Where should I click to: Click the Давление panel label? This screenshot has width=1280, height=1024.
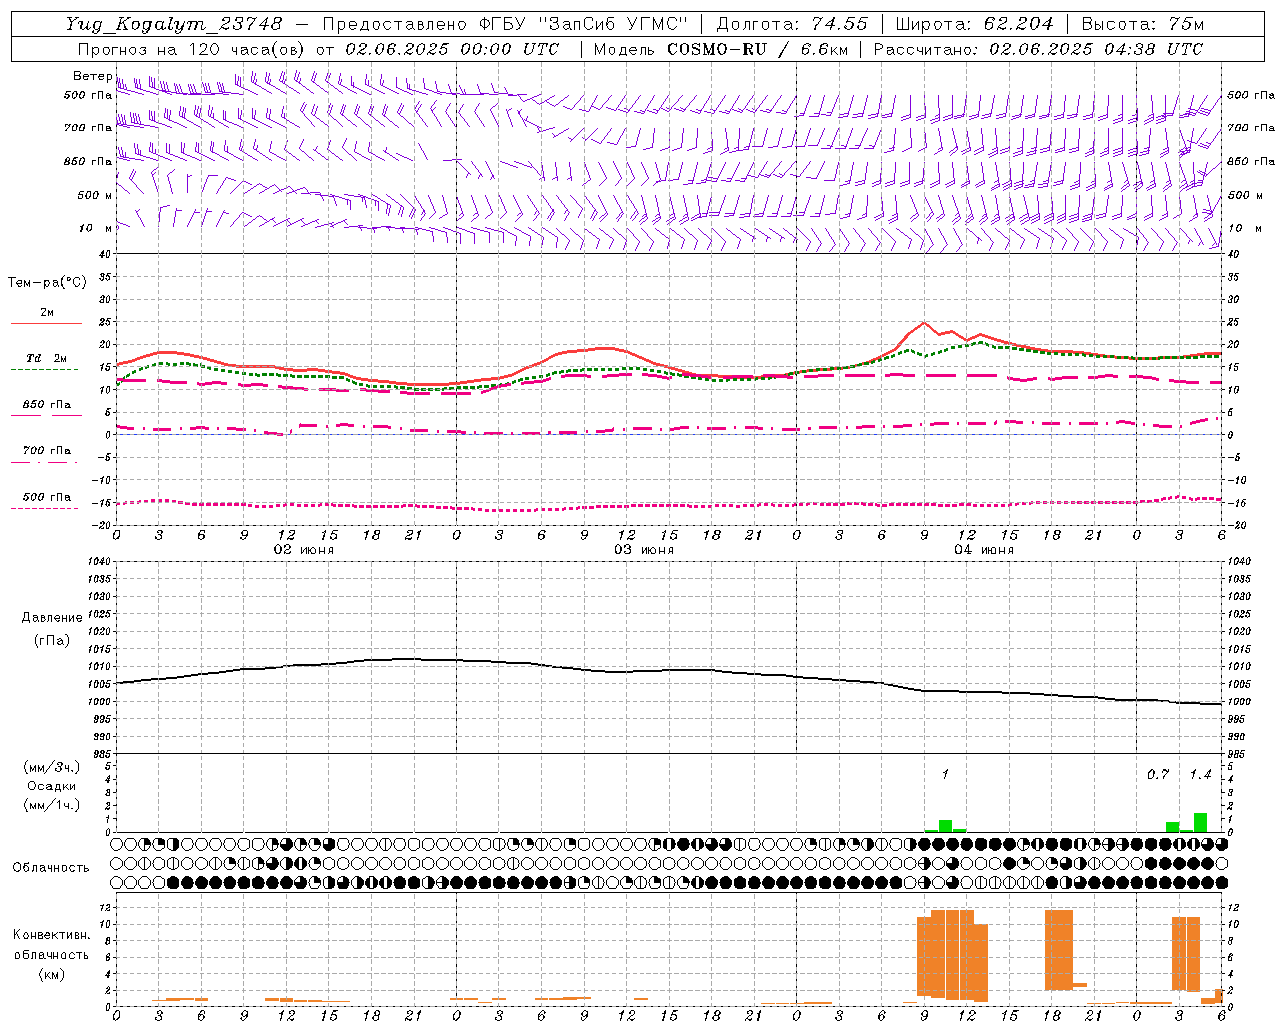pos(52,618)
